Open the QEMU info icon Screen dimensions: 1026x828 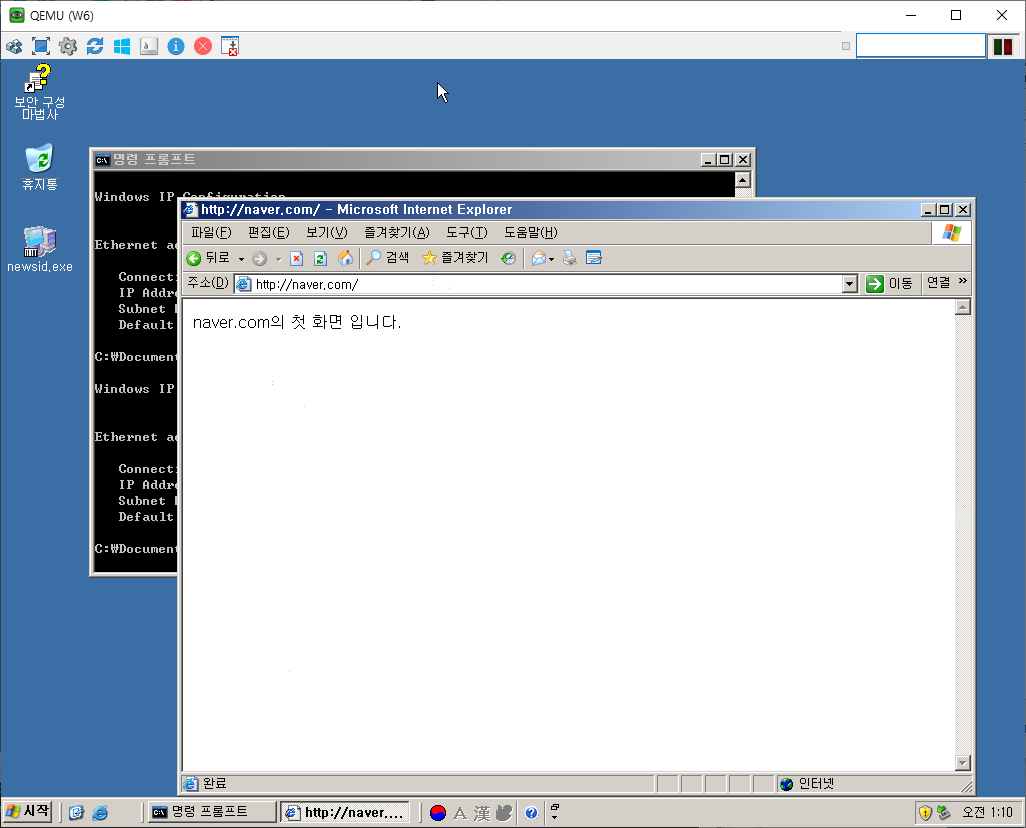(176, 46)
